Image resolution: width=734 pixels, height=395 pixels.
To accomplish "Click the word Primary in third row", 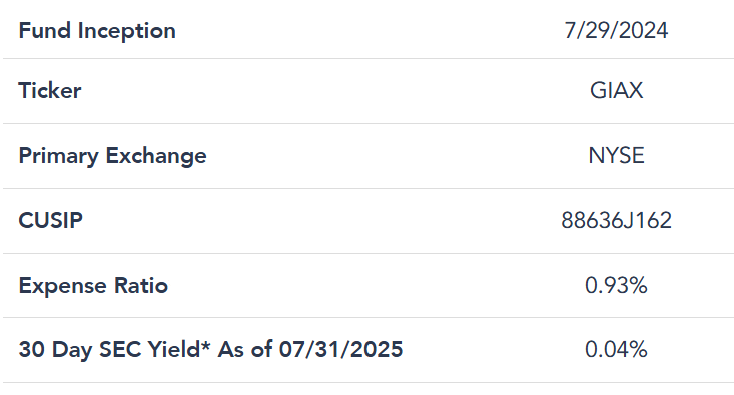I will [x=59, y=156].
